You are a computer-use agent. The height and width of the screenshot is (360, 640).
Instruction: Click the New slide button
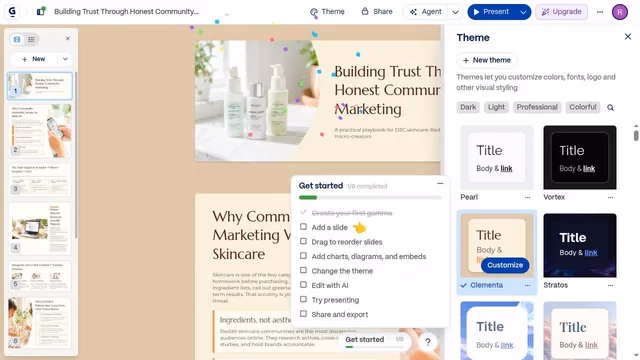point(34,59)
